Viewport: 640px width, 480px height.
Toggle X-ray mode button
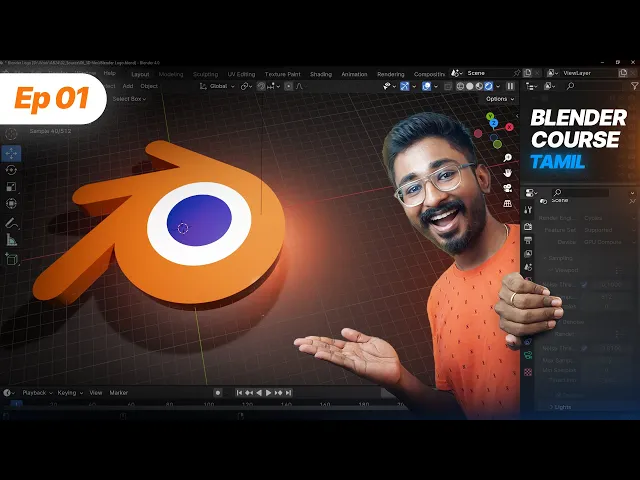click(448, 86)
